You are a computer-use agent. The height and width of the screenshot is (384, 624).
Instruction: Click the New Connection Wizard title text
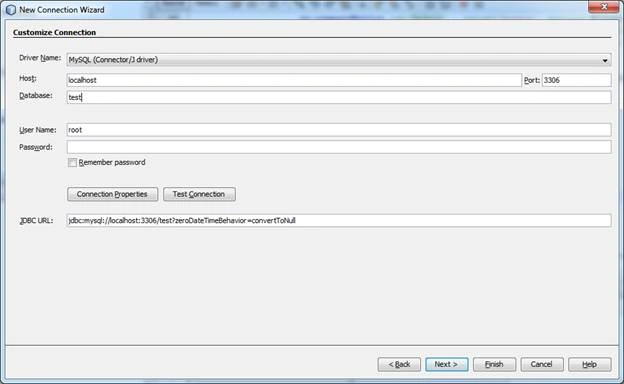[x=62, y=10]
